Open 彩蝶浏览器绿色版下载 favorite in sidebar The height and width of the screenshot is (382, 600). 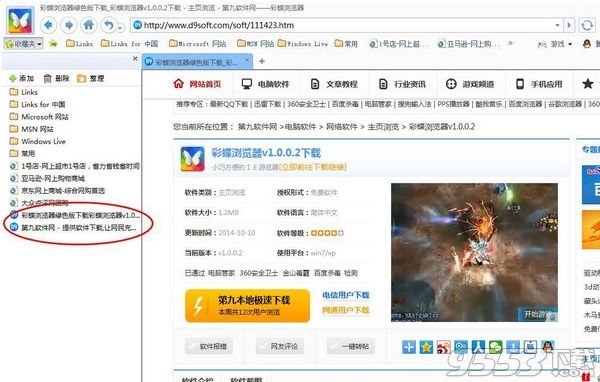point(75,215)
